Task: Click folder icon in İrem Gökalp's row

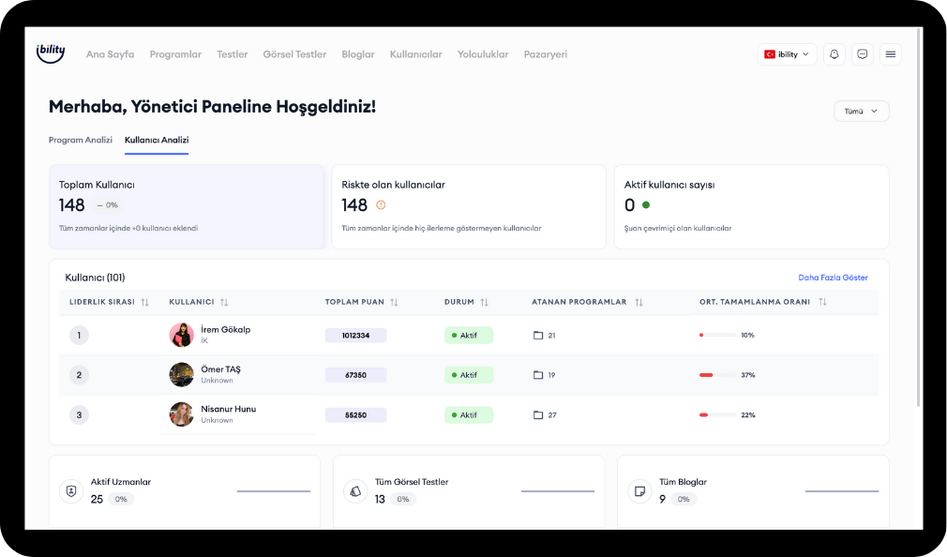Action: coord(538,335)
